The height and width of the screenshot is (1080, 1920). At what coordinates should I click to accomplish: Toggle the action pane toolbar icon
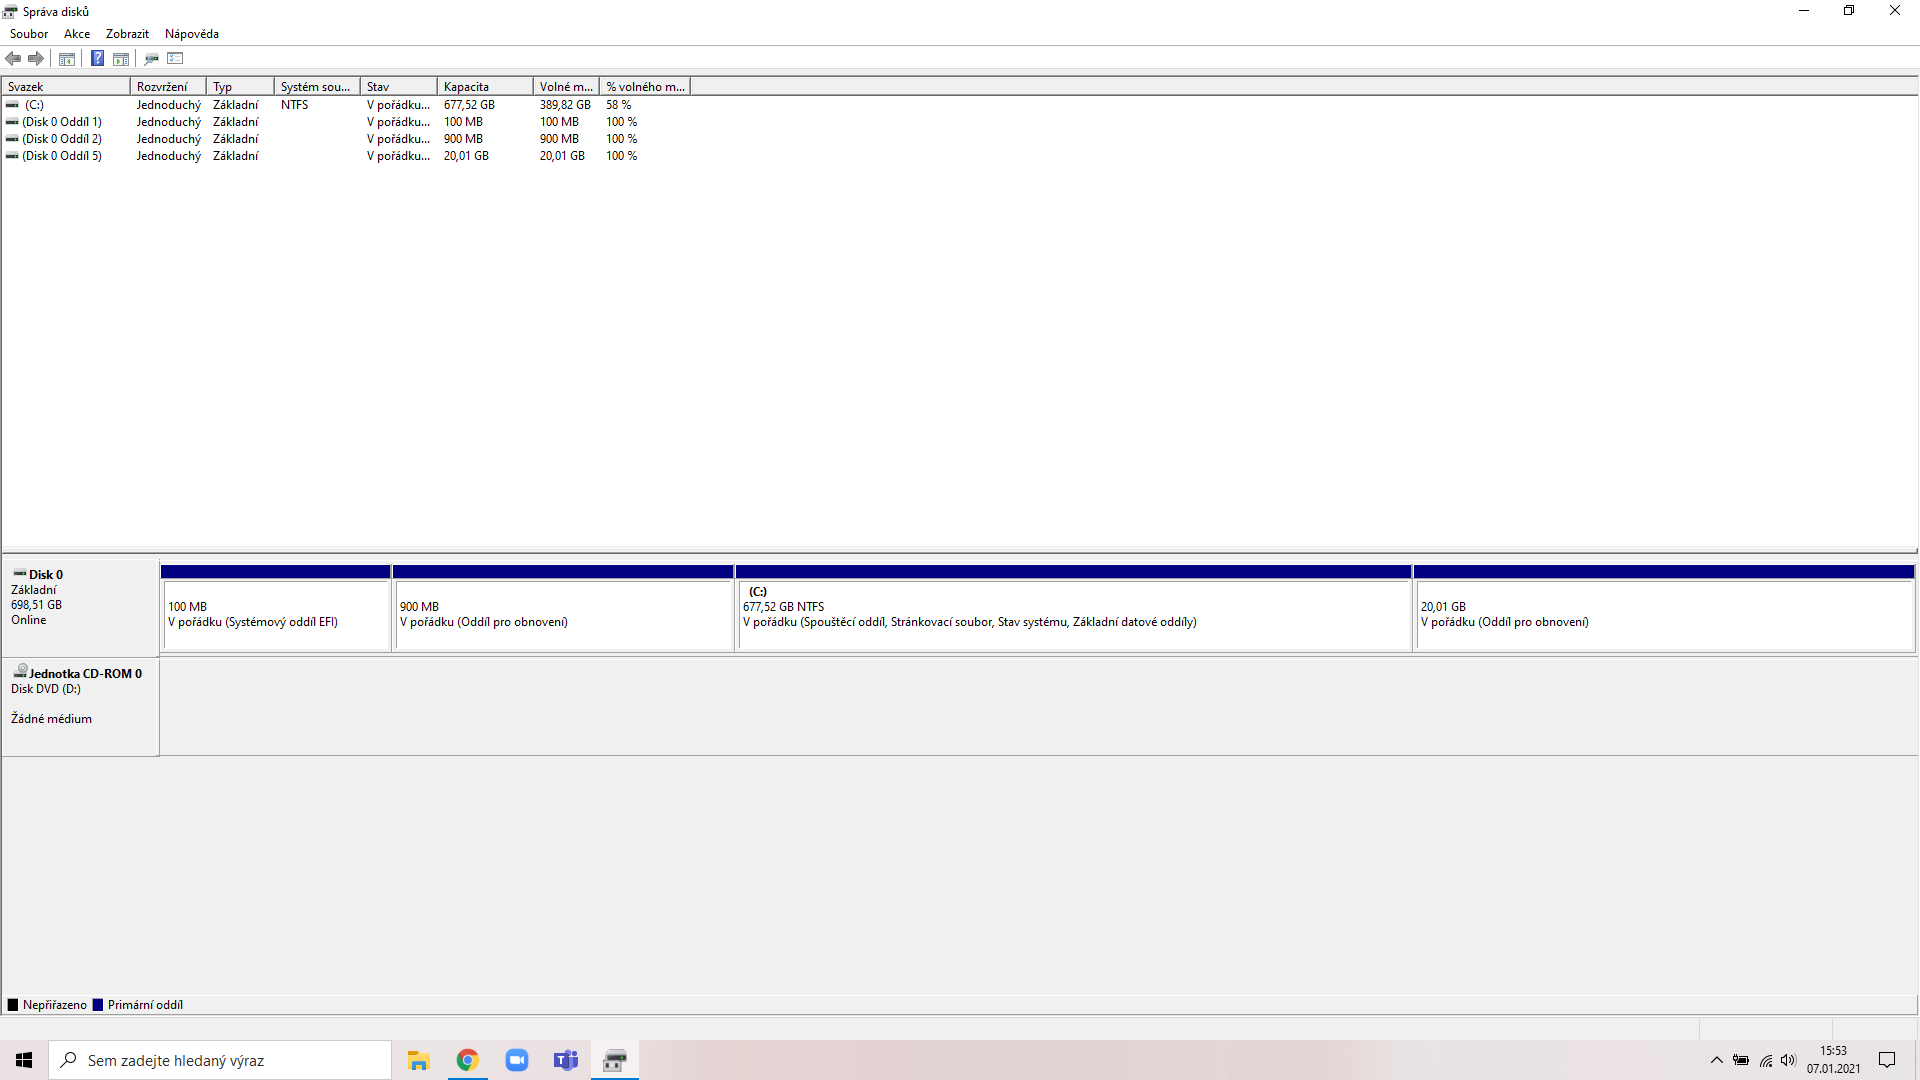(x=121, y=59)
